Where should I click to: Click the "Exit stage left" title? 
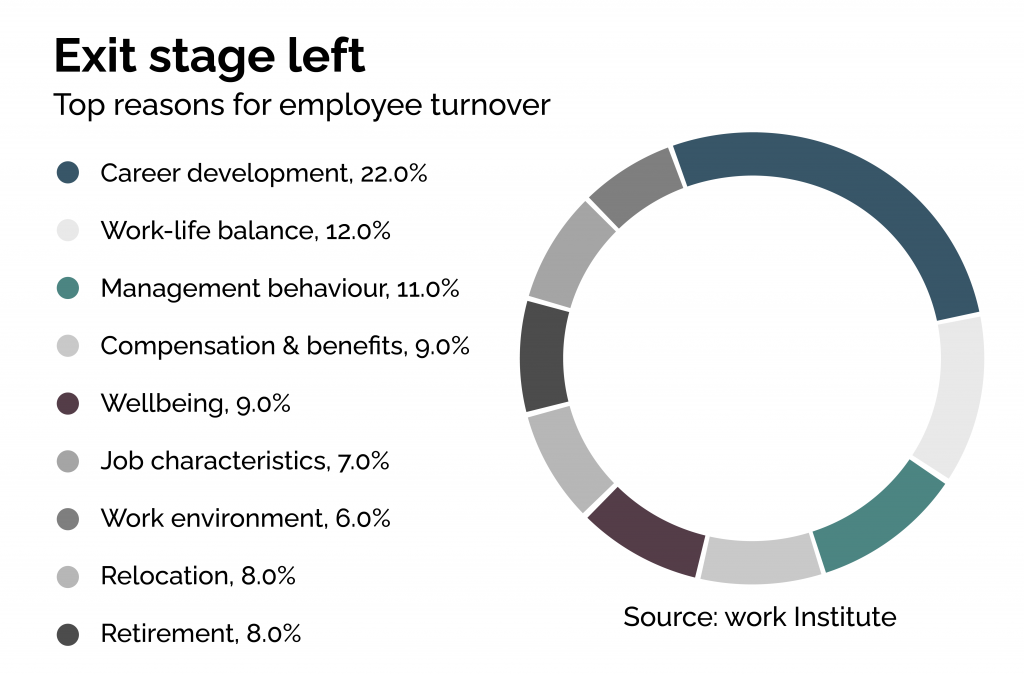209,57
